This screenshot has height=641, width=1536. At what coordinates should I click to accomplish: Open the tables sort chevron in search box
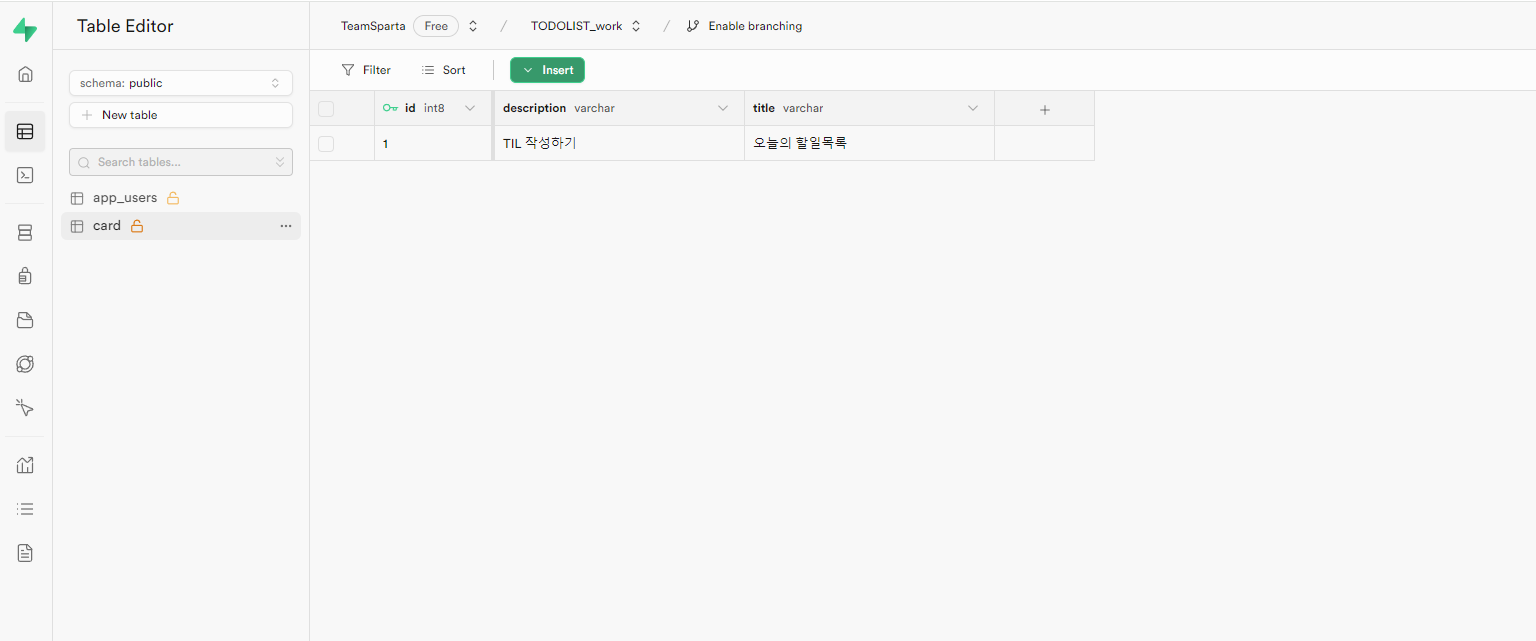(280, 162)
